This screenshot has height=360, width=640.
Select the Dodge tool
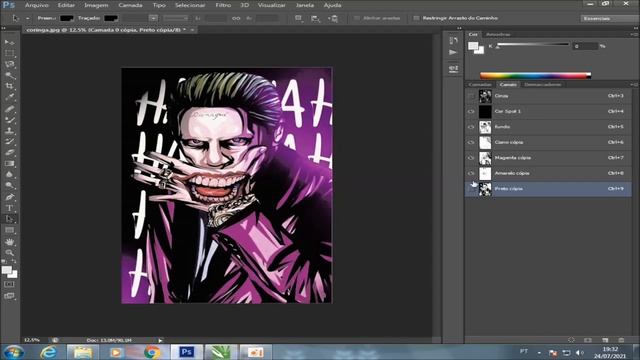click(9, 186)
